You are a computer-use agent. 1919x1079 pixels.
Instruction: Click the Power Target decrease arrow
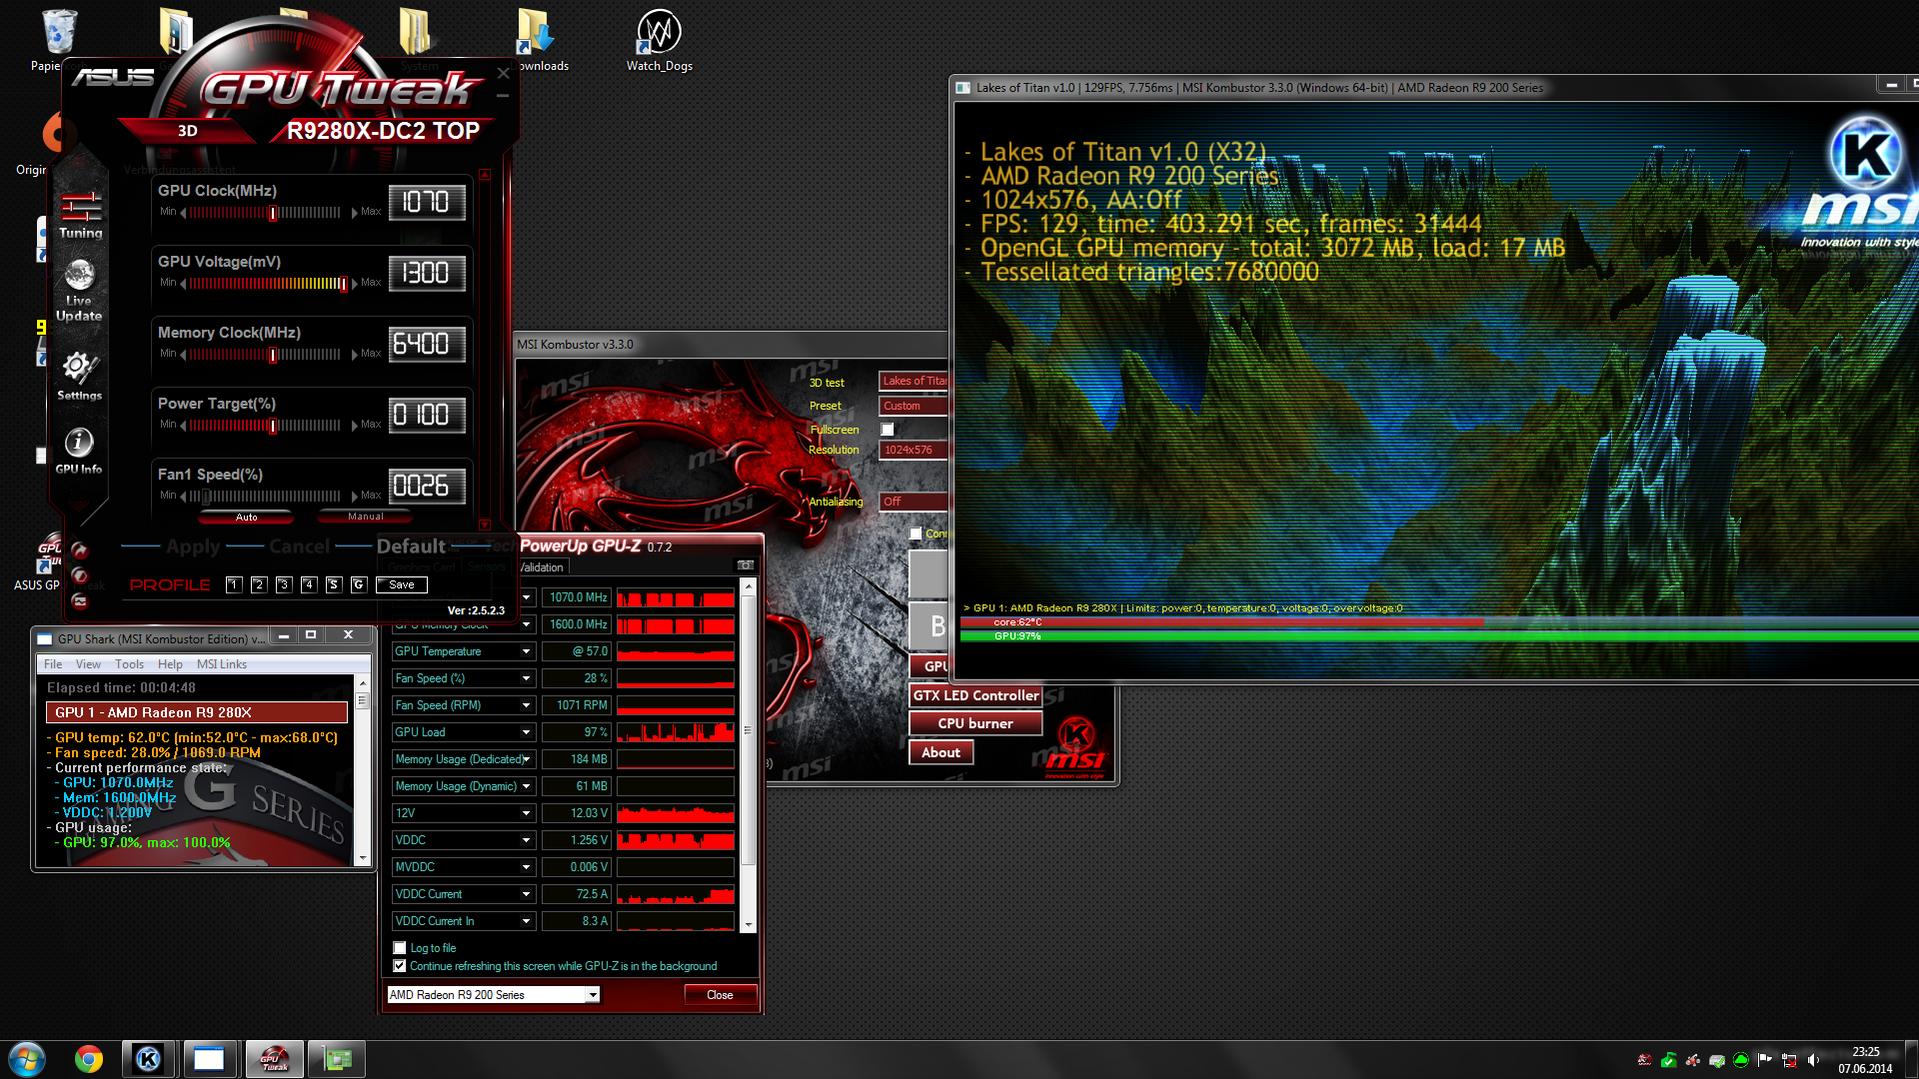[184, 426]
